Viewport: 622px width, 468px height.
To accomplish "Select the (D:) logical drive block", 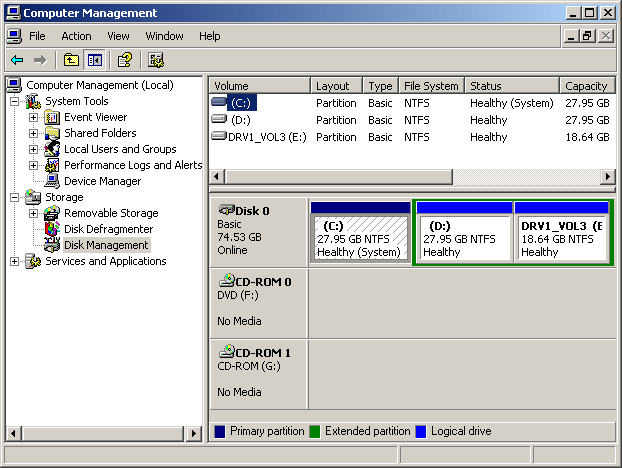I will [x=464, y=232].
